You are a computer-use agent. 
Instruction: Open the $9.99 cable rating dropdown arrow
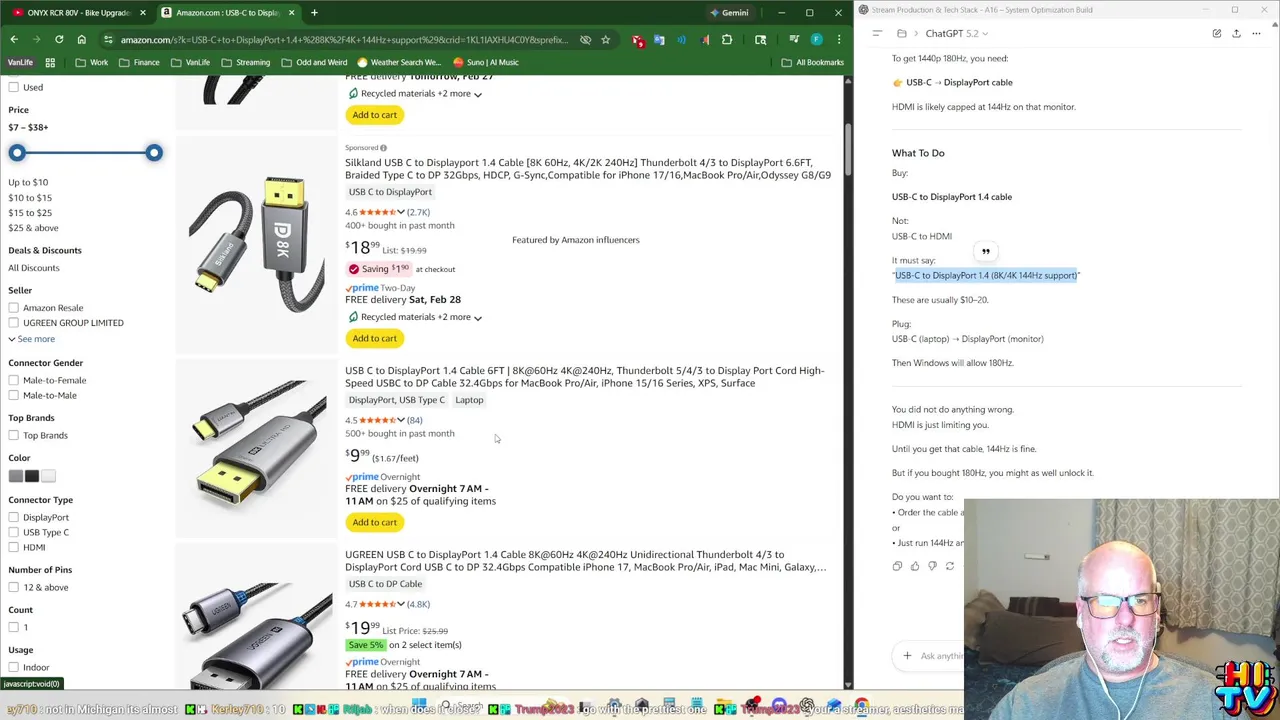point(401,420)
